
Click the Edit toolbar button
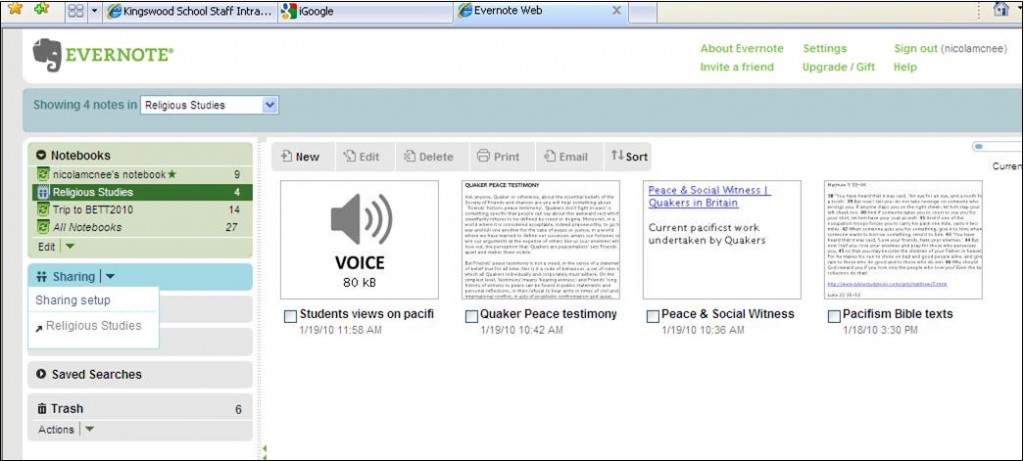(x=361, y=157)
